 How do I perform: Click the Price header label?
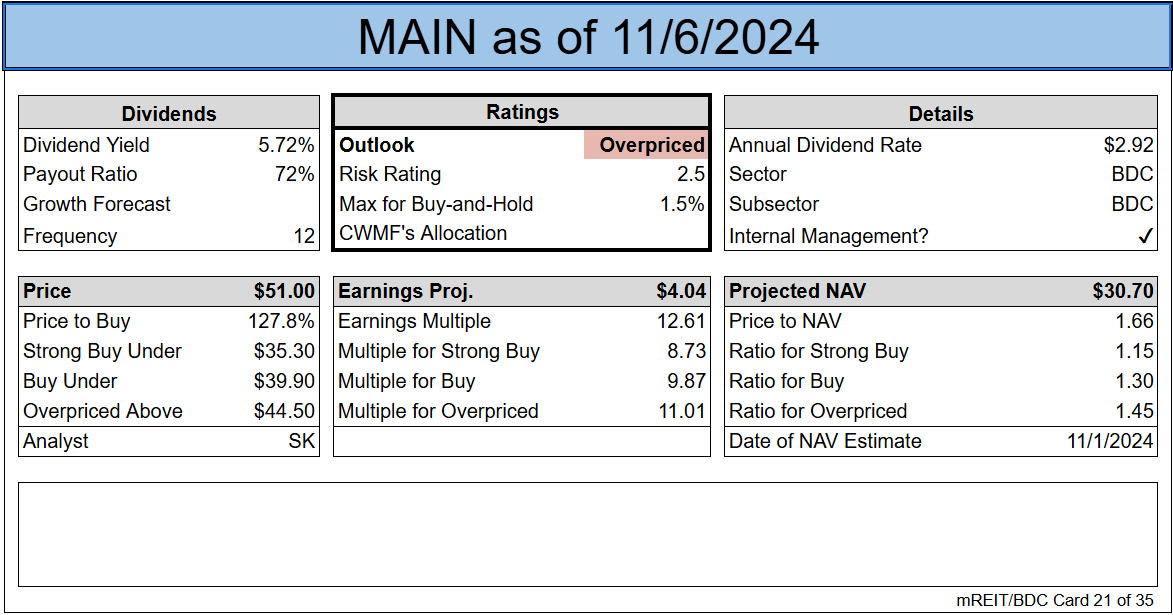click(47, 291)
